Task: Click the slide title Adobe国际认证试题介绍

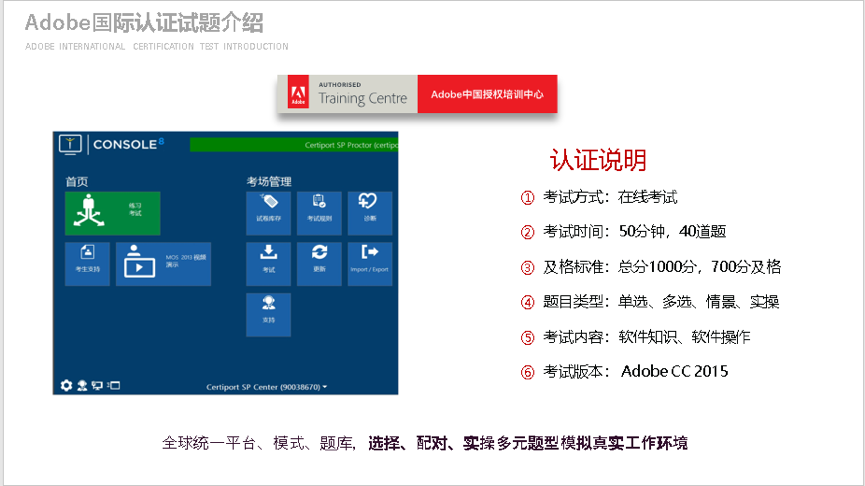Action: point(144,23)
